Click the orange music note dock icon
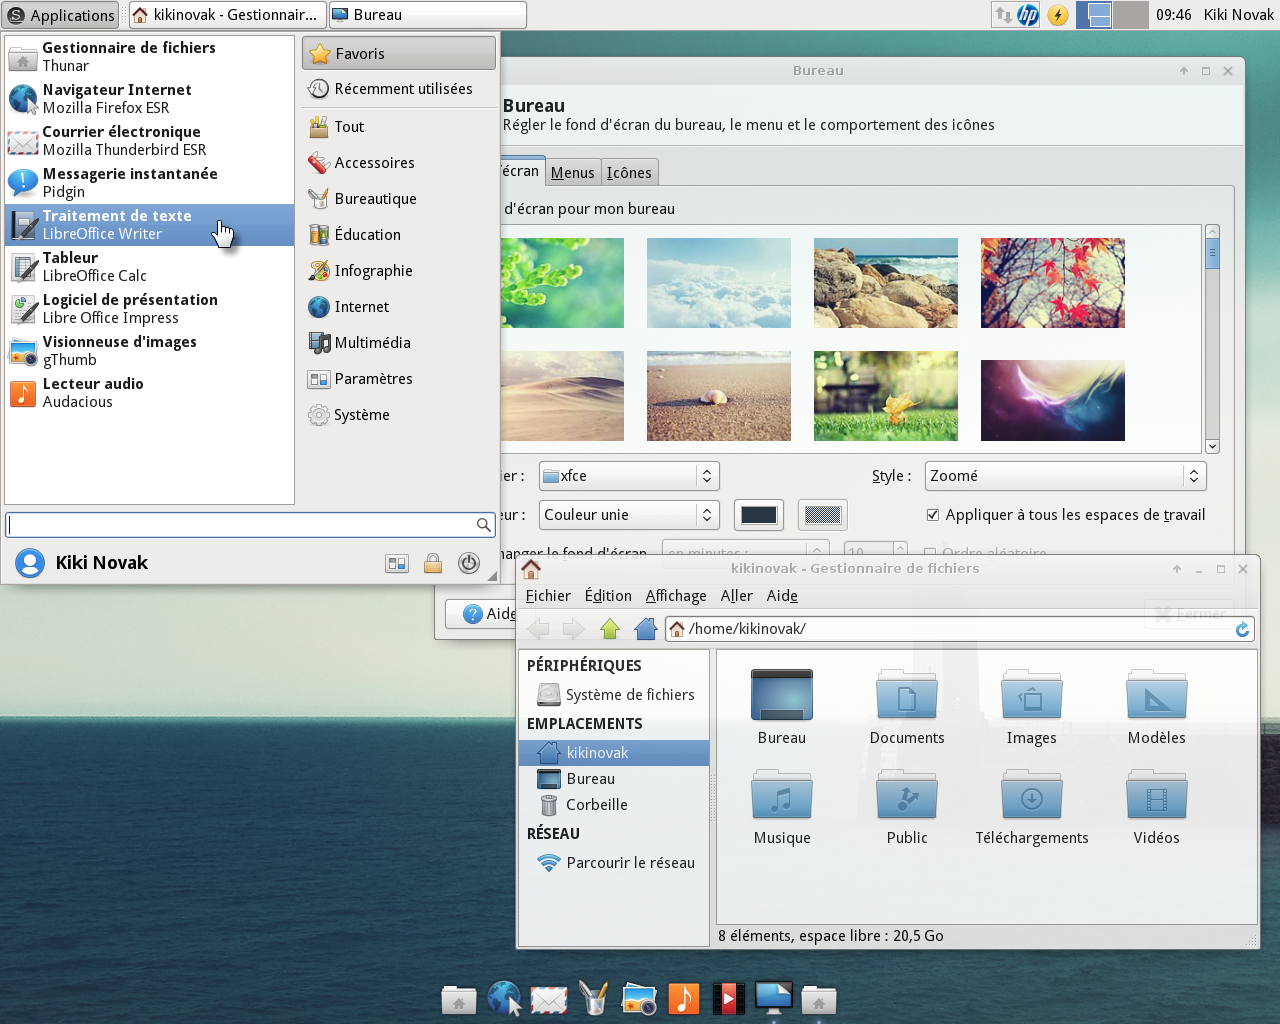Viewport: 1280px width, 1024px height. click(x=684, y=998)
